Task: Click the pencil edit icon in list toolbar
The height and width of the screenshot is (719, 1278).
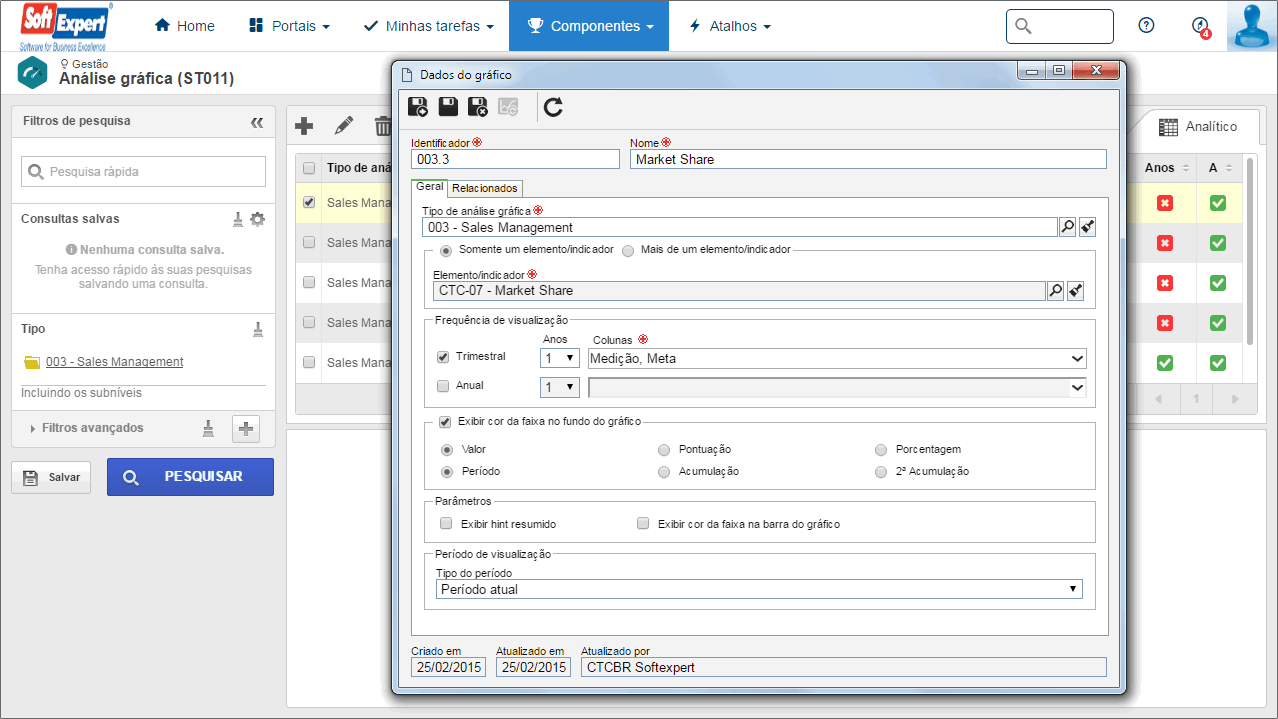Action: [x=344, y=126]
